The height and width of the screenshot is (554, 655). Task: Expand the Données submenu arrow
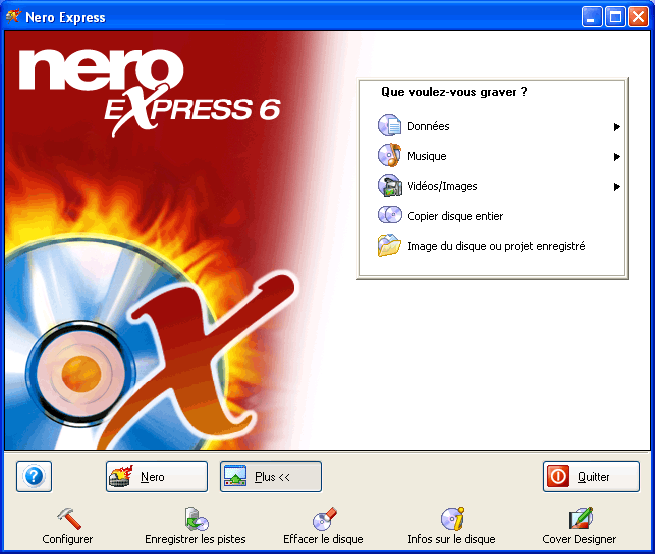617,127
